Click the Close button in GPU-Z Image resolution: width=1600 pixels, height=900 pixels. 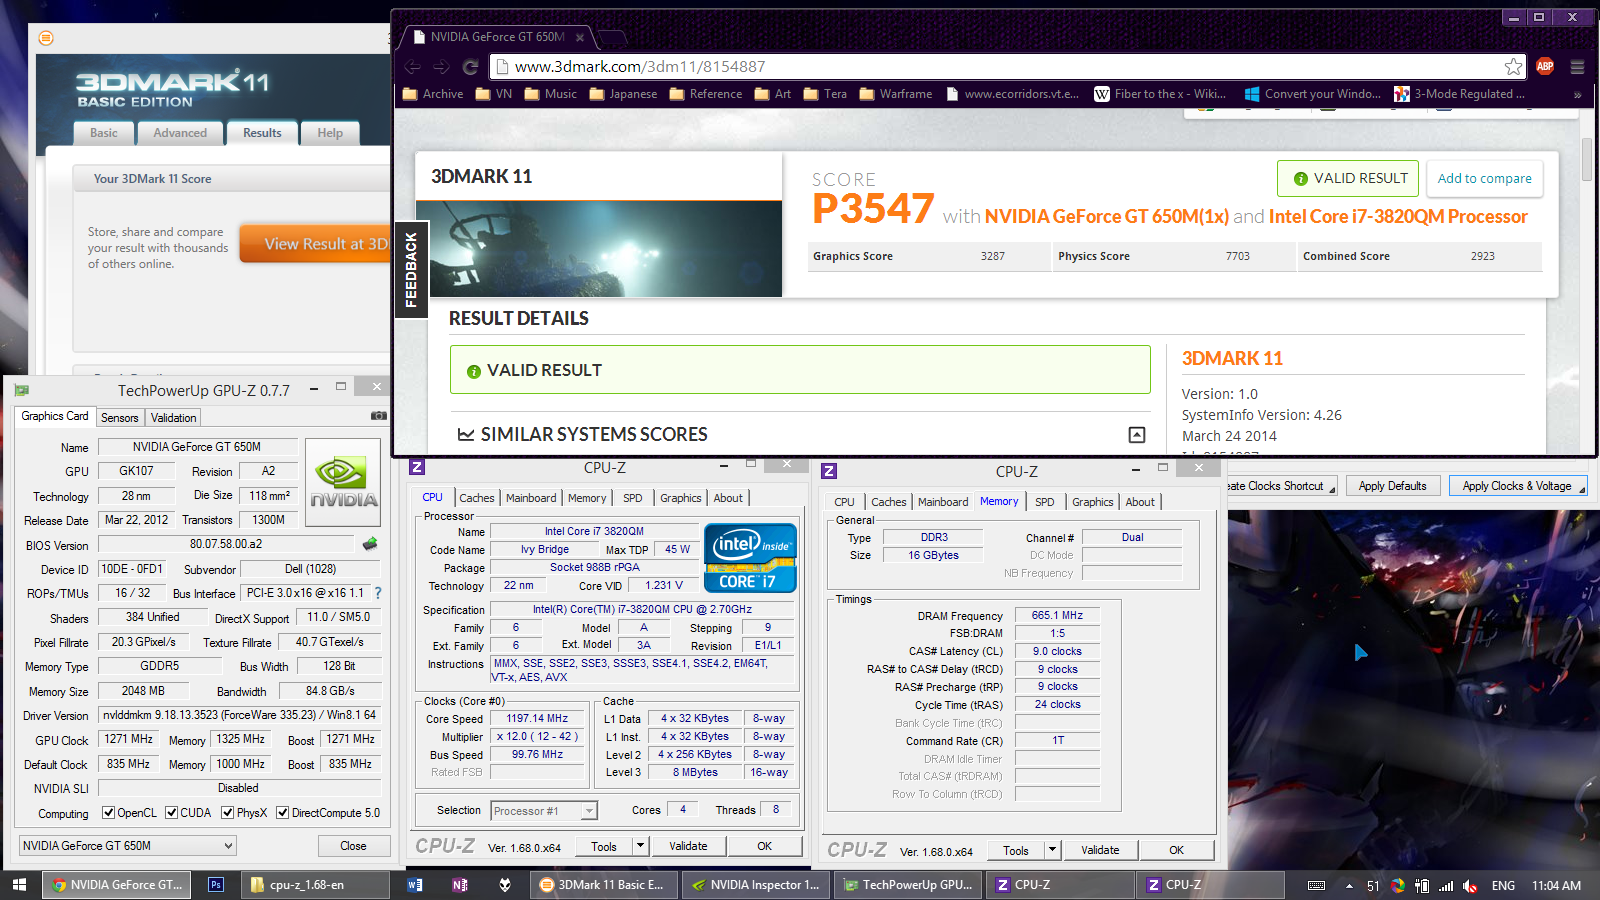[x=353, y=846]
